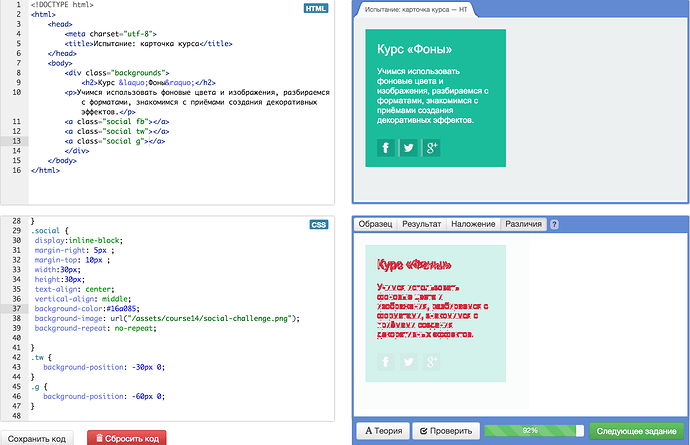Click the background-color value #16a085
The image size is (690, 445).
pos(123,309)
